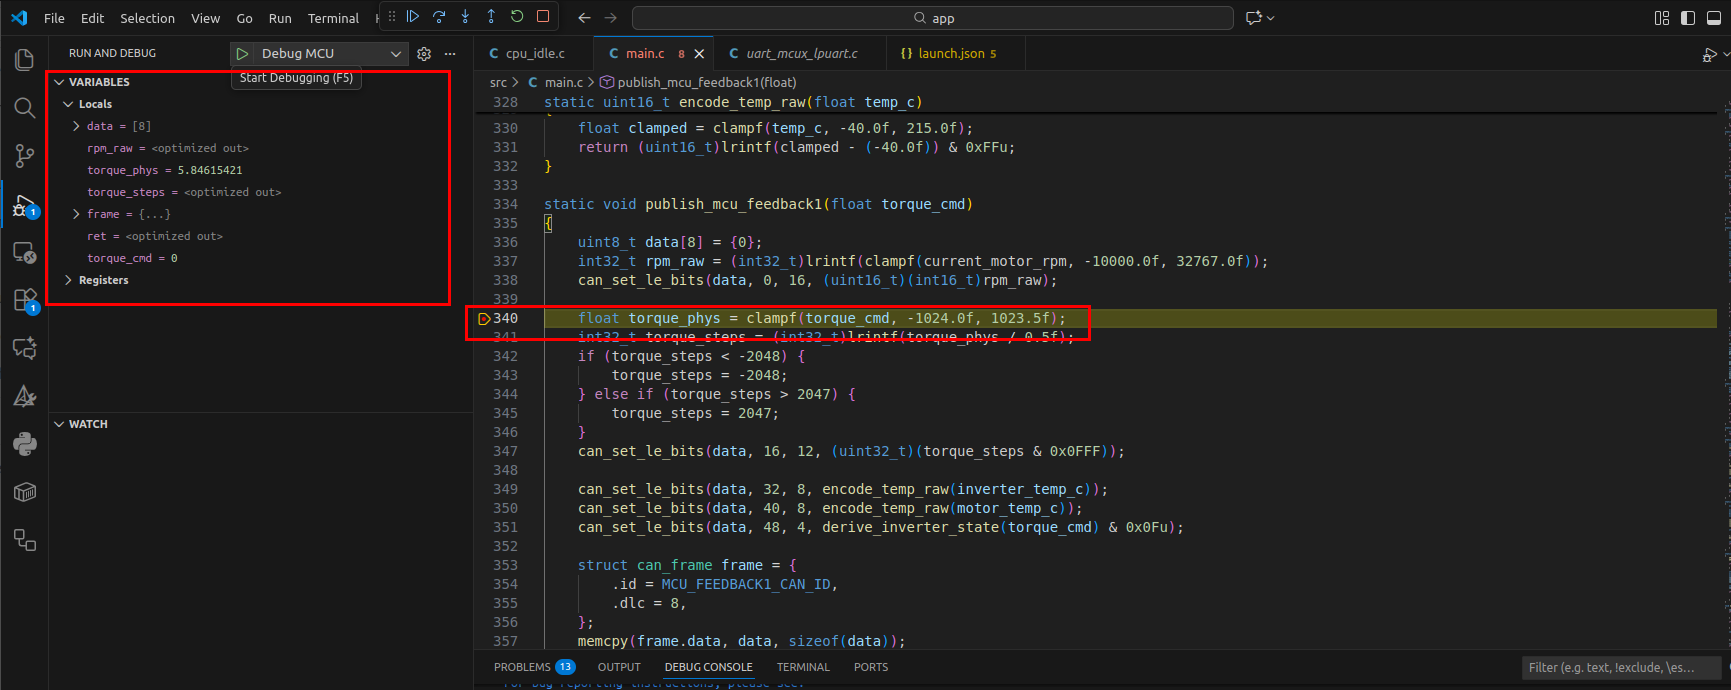
Task: Switch to the PORTS panel tab
Action: click(x=871, y=667)
